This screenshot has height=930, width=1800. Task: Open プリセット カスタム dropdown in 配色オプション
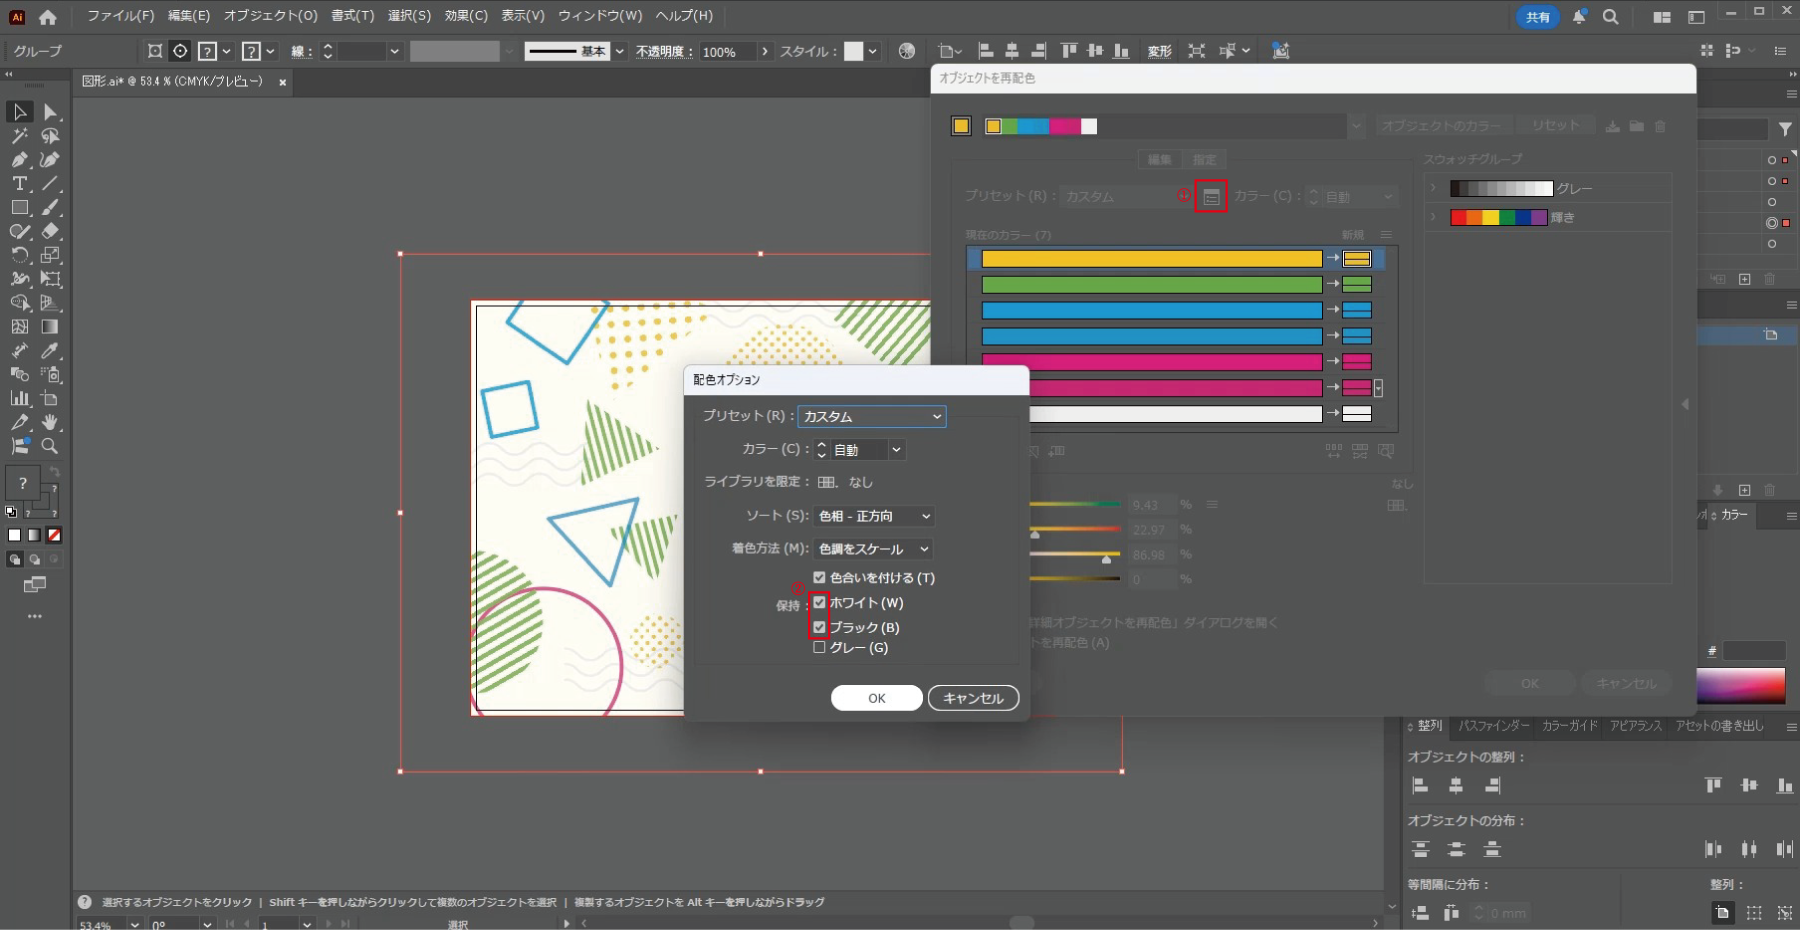pos(872,416)
